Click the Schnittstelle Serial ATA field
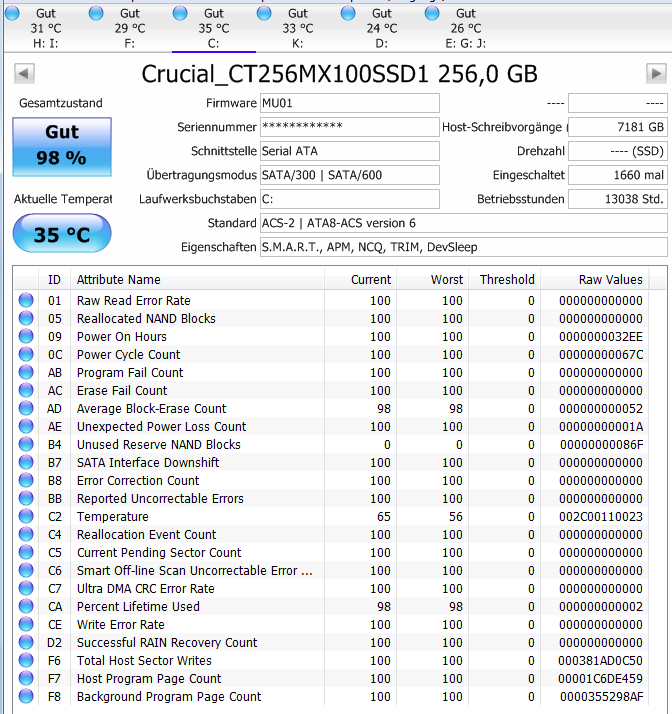Screen dimensions: 672x714 (x=350, y=151)
